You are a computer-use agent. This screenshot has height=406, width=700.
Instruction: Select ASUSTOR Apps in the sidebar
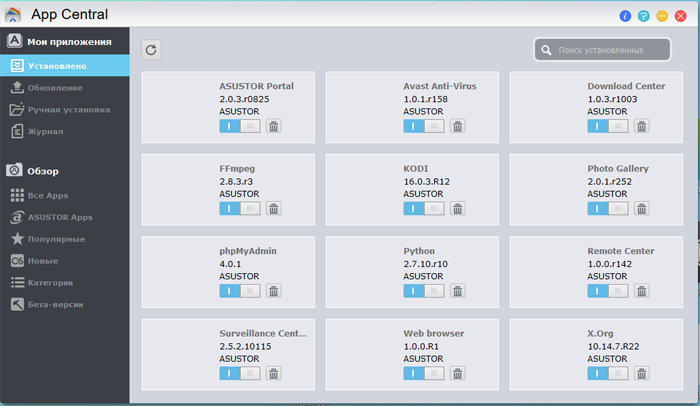point(60,217)
